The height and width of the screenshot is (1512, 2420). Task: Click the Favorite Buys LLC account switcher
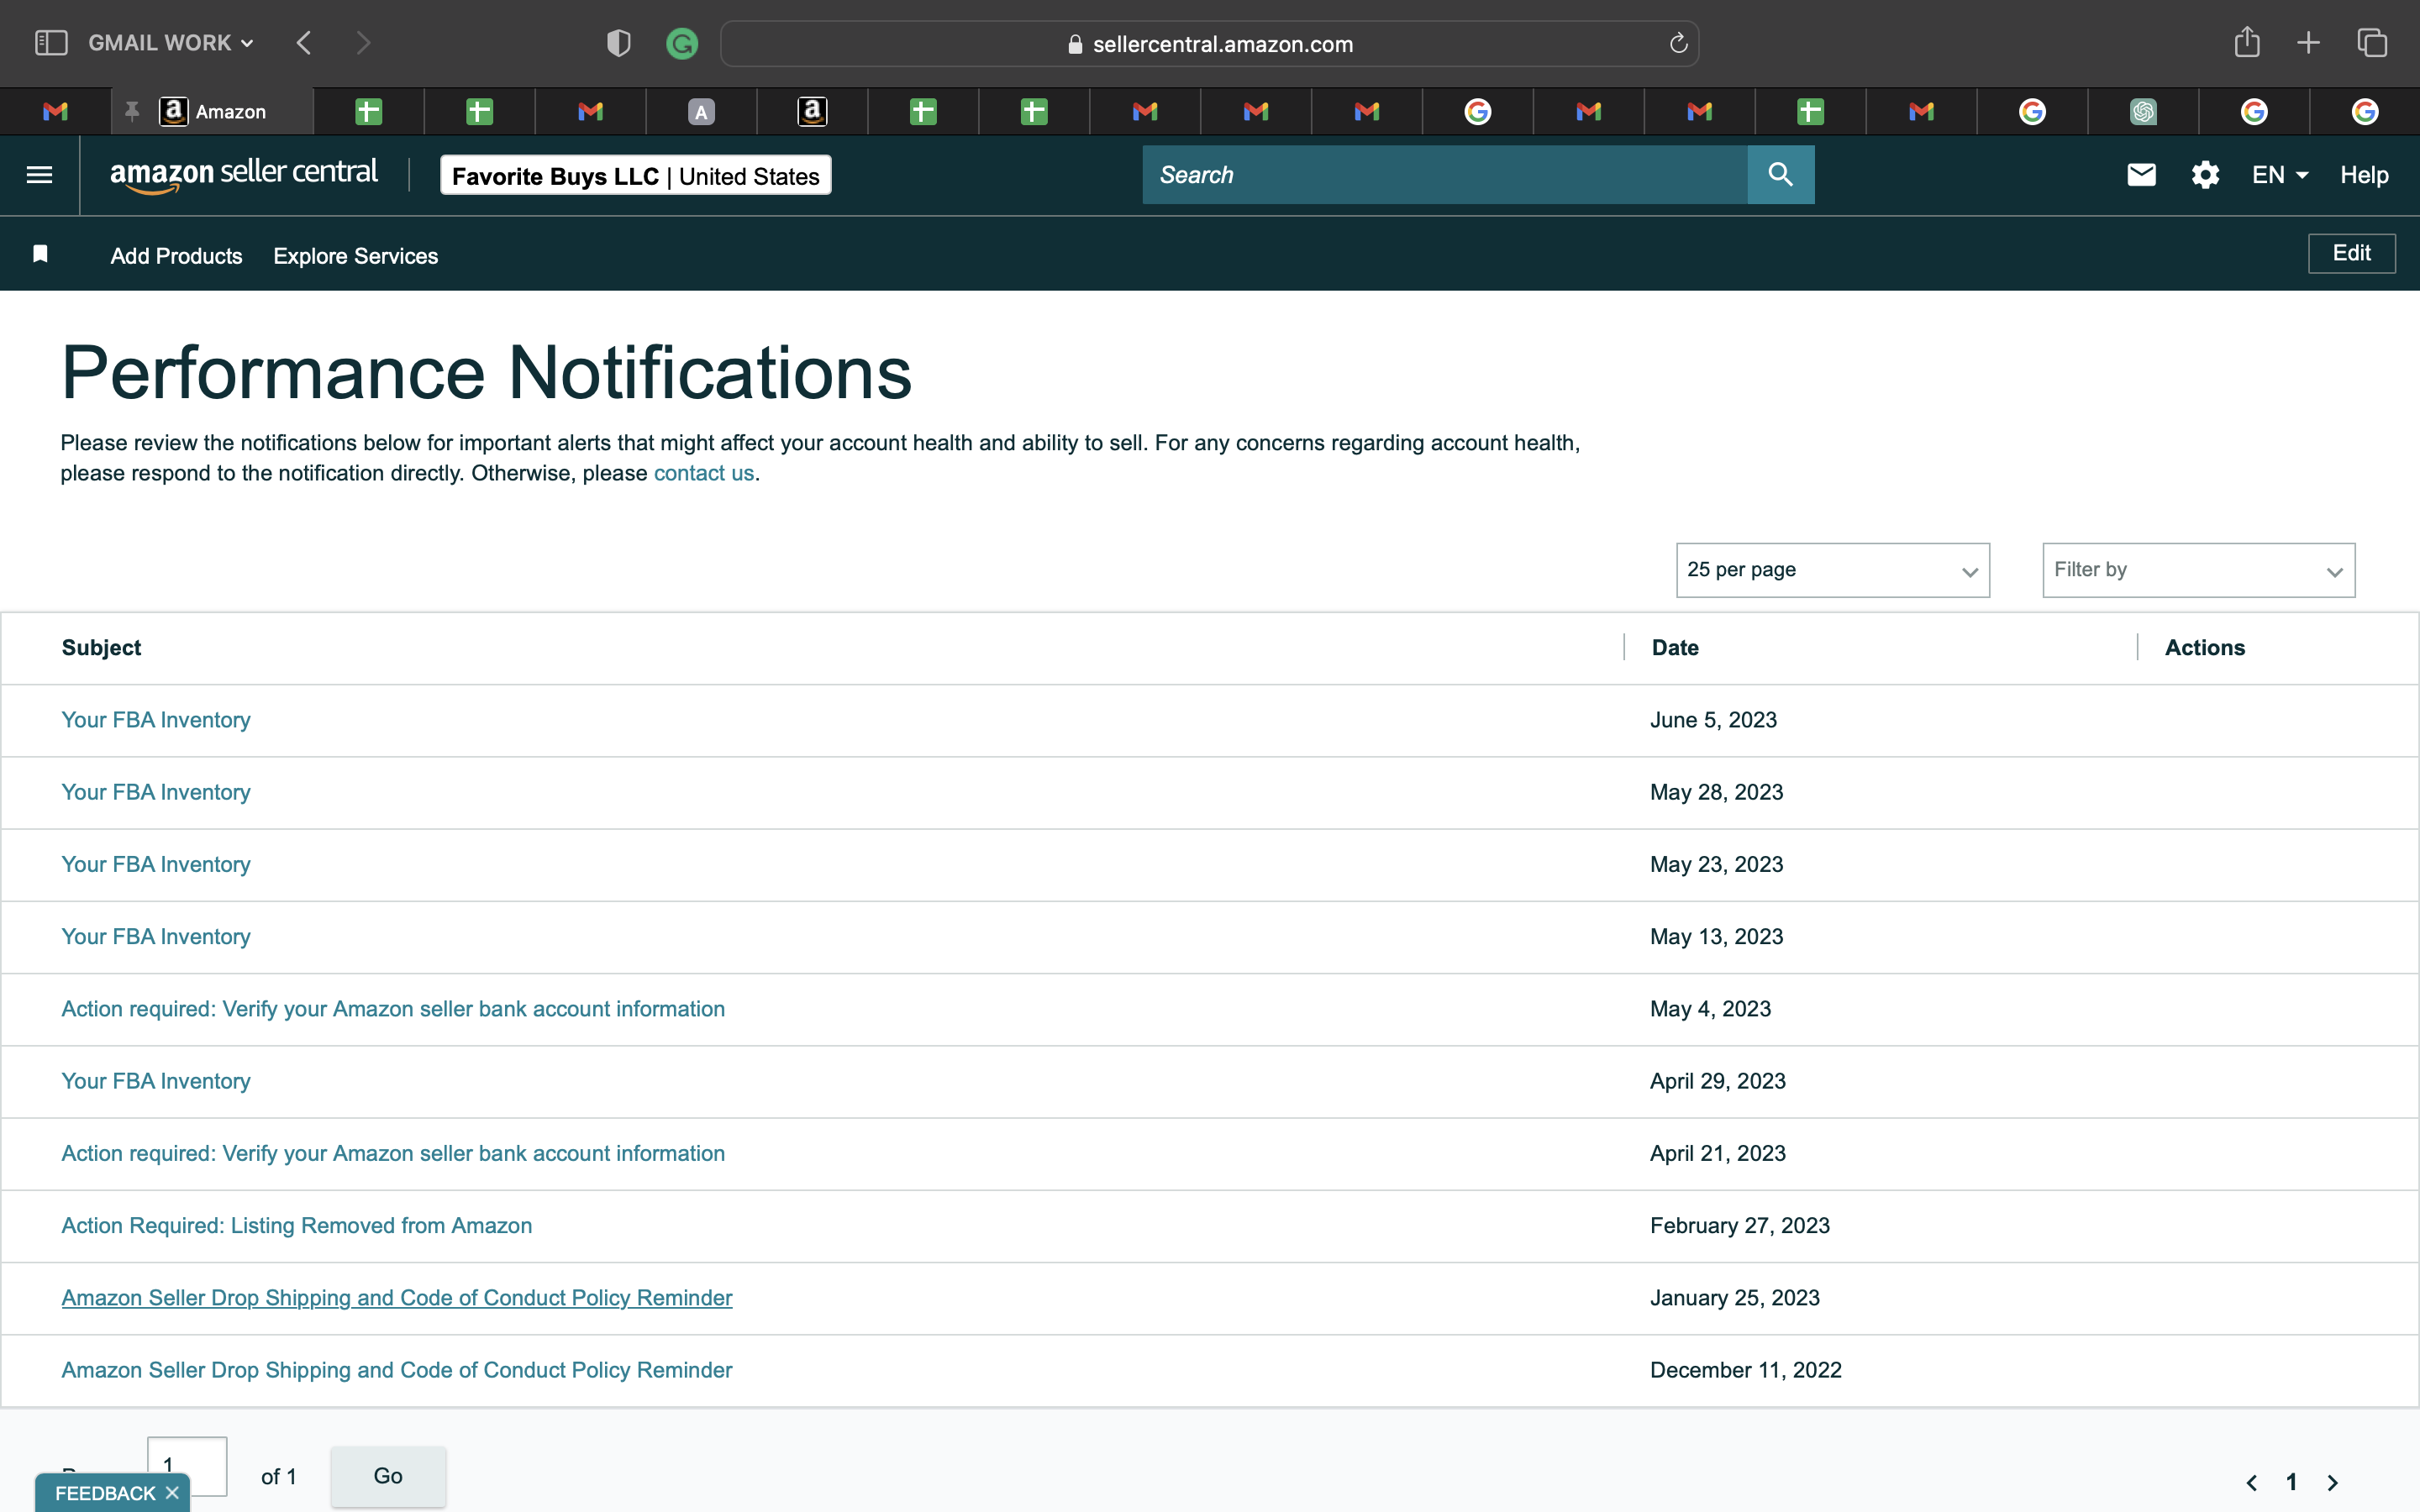click(635, 176)
